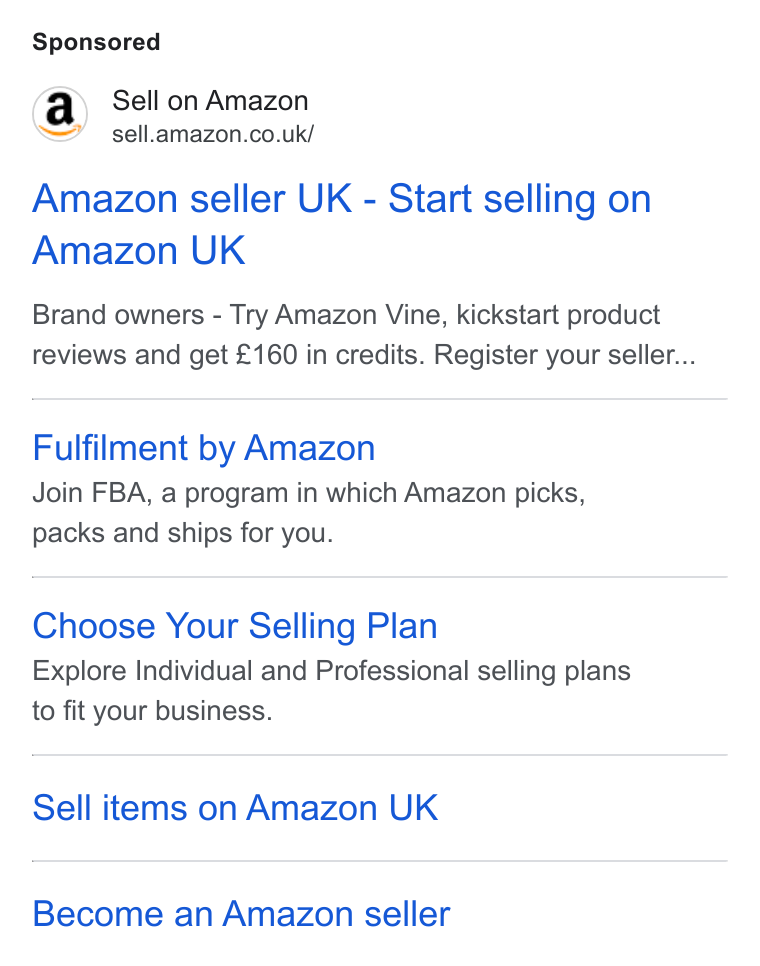The width and height of the screenshot is (760, 966).
Task: Click the headline's second line Amazon UK
Action: [139, 251]
